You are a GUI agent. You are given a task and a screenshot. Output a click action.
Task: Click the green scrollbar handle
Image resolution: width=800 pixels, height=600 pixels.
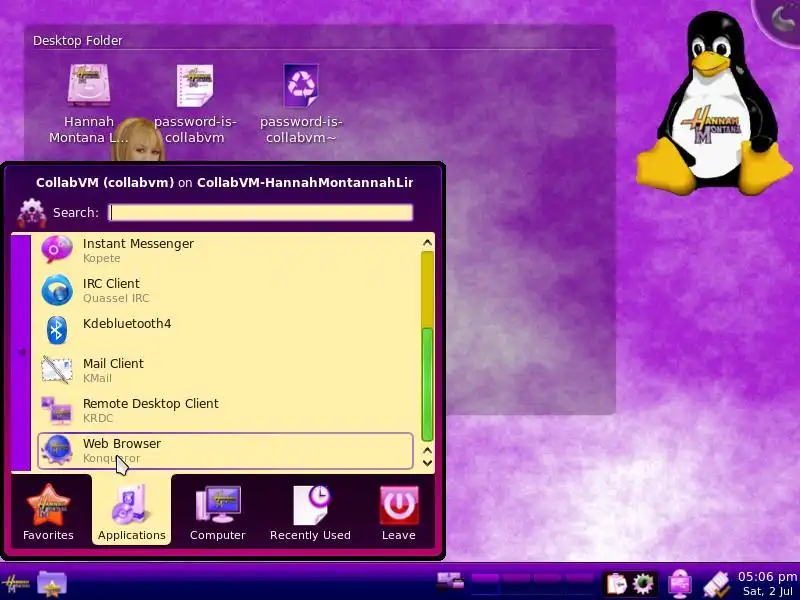(428, 384)
